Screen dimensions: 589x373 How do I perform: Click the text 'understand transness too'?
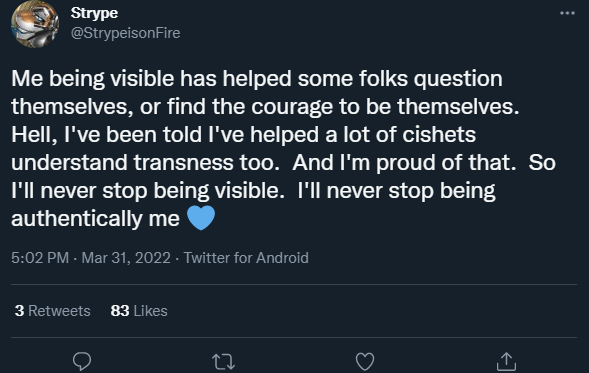click(x=145, y=163)
